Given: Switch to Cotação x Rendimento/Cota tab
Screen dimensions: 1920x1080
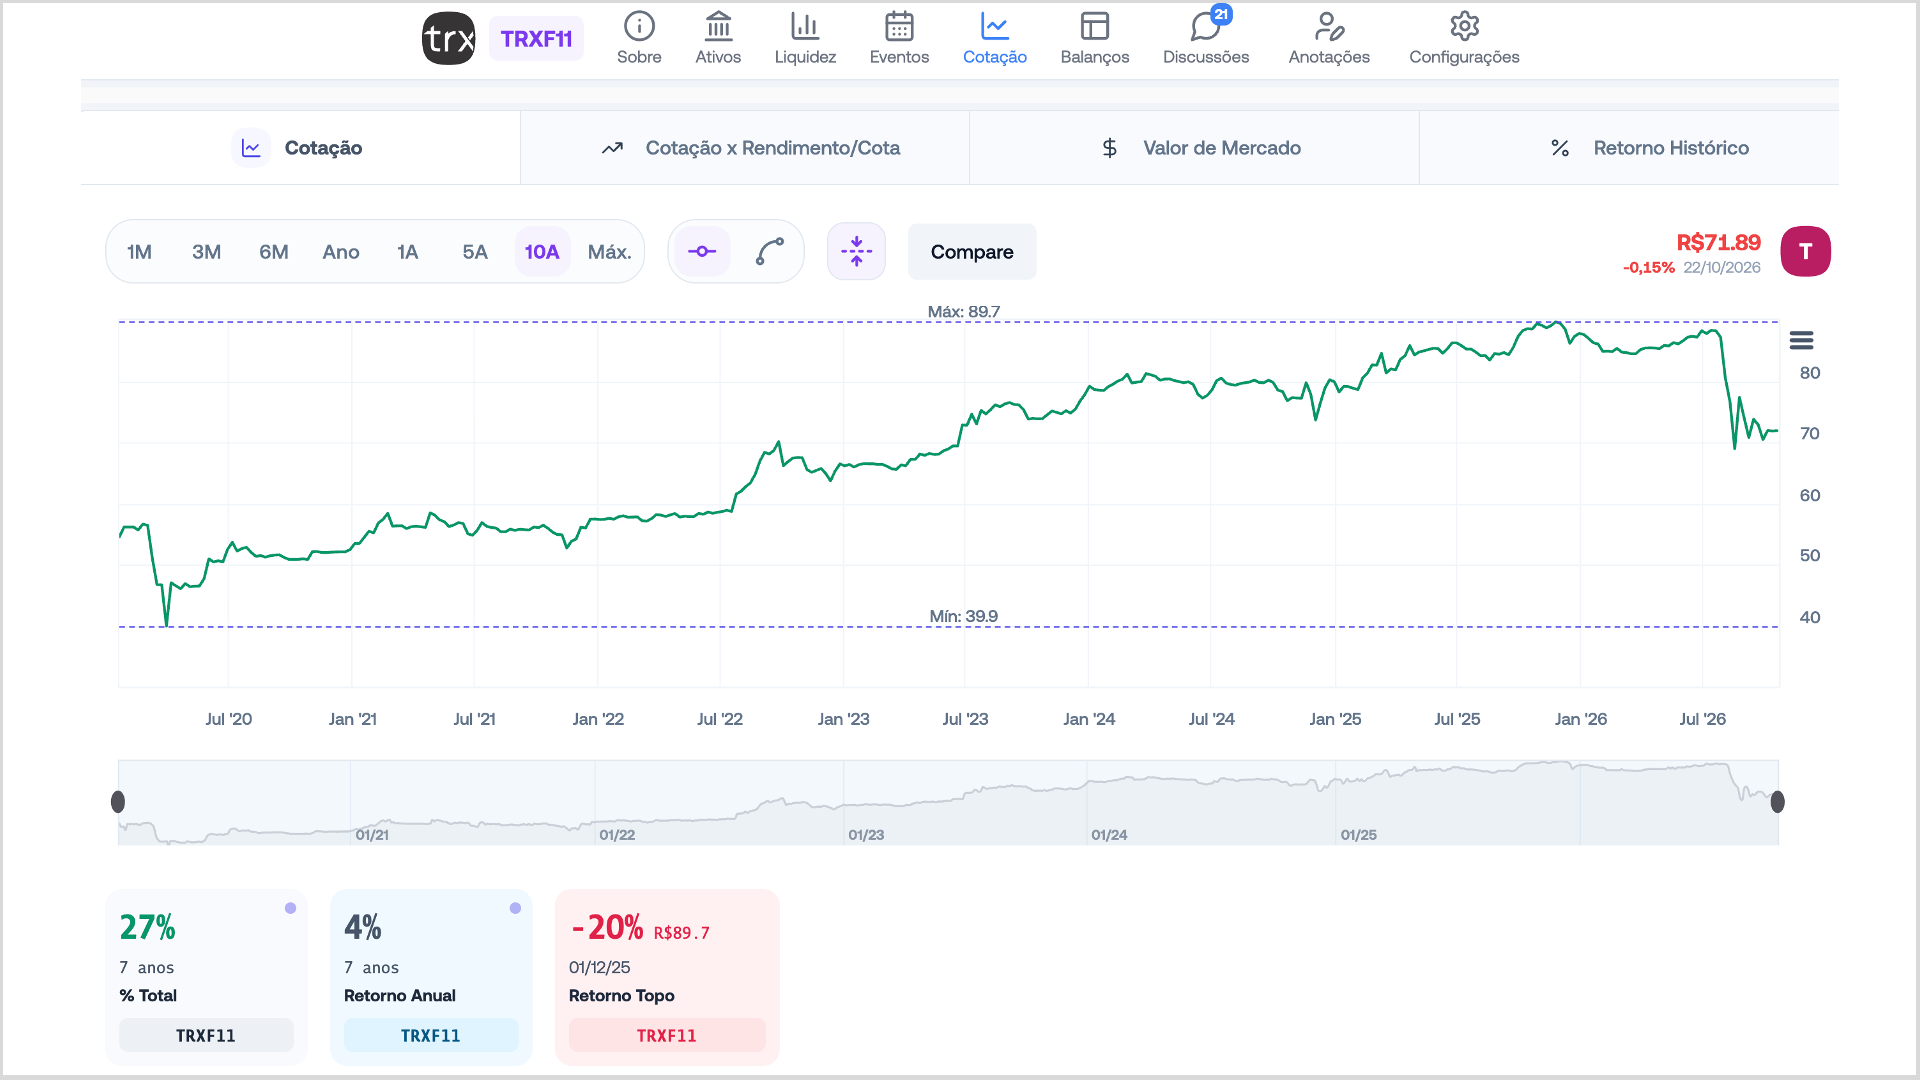Looking at the screenshot, I should [x=745, y=148].
